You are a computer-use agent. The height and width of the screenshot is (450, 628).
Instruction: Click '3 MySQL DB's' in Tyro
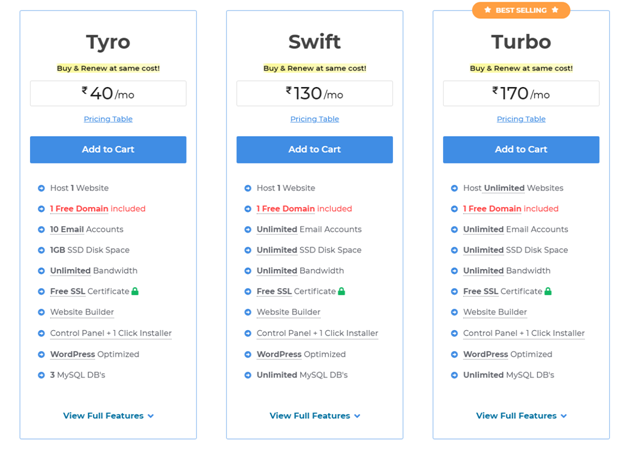click(78, 375)
